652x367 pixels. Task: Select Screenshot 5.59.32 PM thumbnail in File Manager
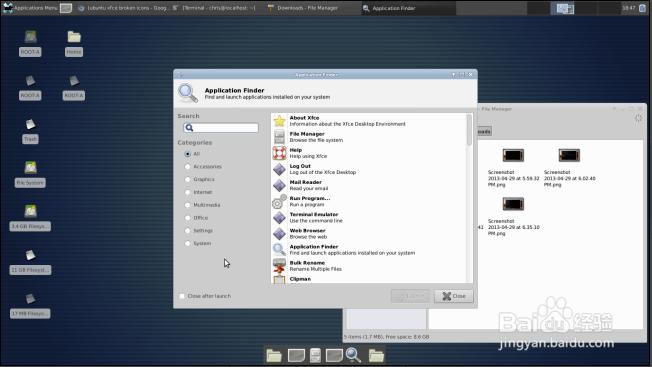(513, 155)
